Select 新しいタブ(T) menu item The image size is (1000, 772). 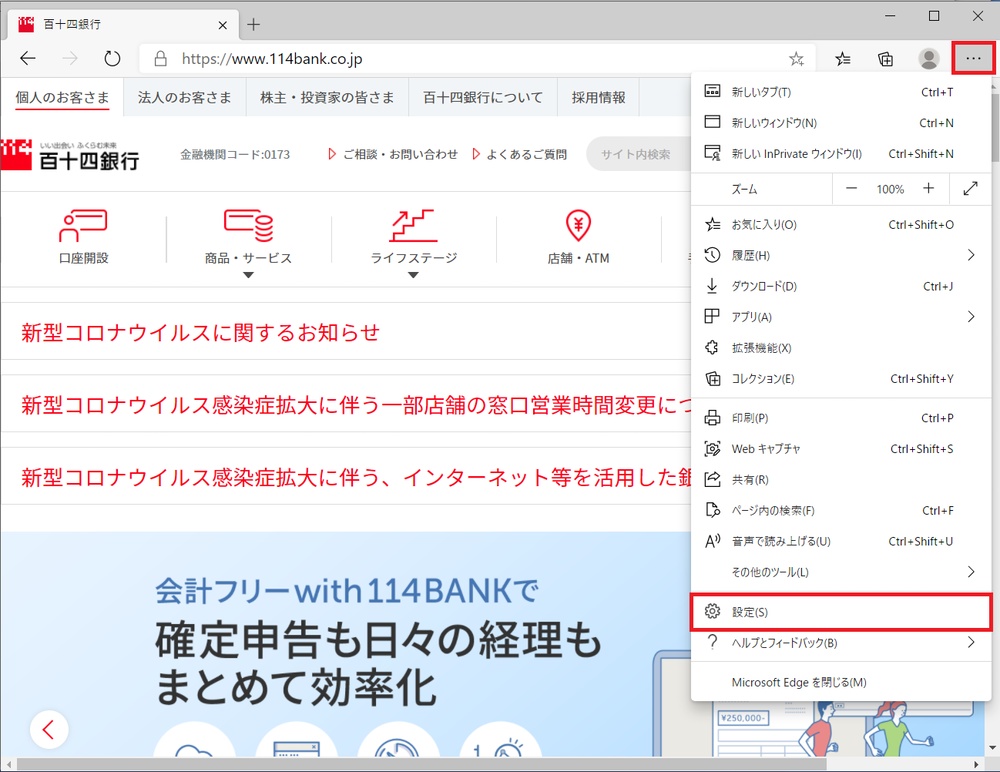[841, 92]
